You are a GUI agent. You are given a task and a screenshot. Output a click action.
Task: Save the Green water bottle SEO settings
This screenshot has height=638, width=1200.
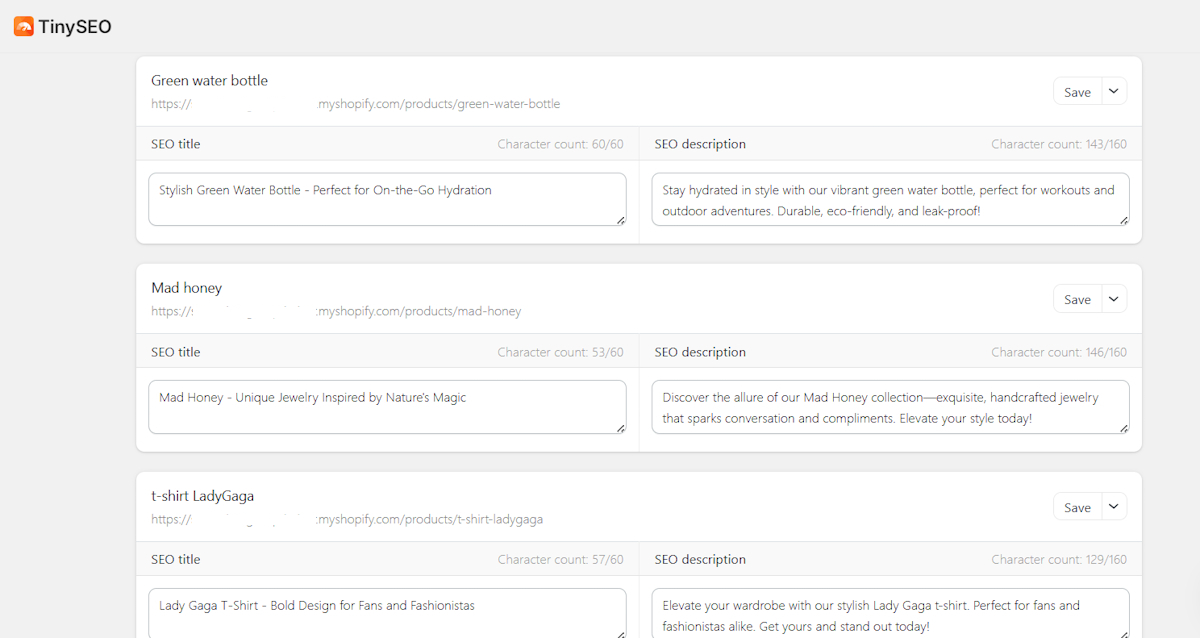(x=1077, y=92)
